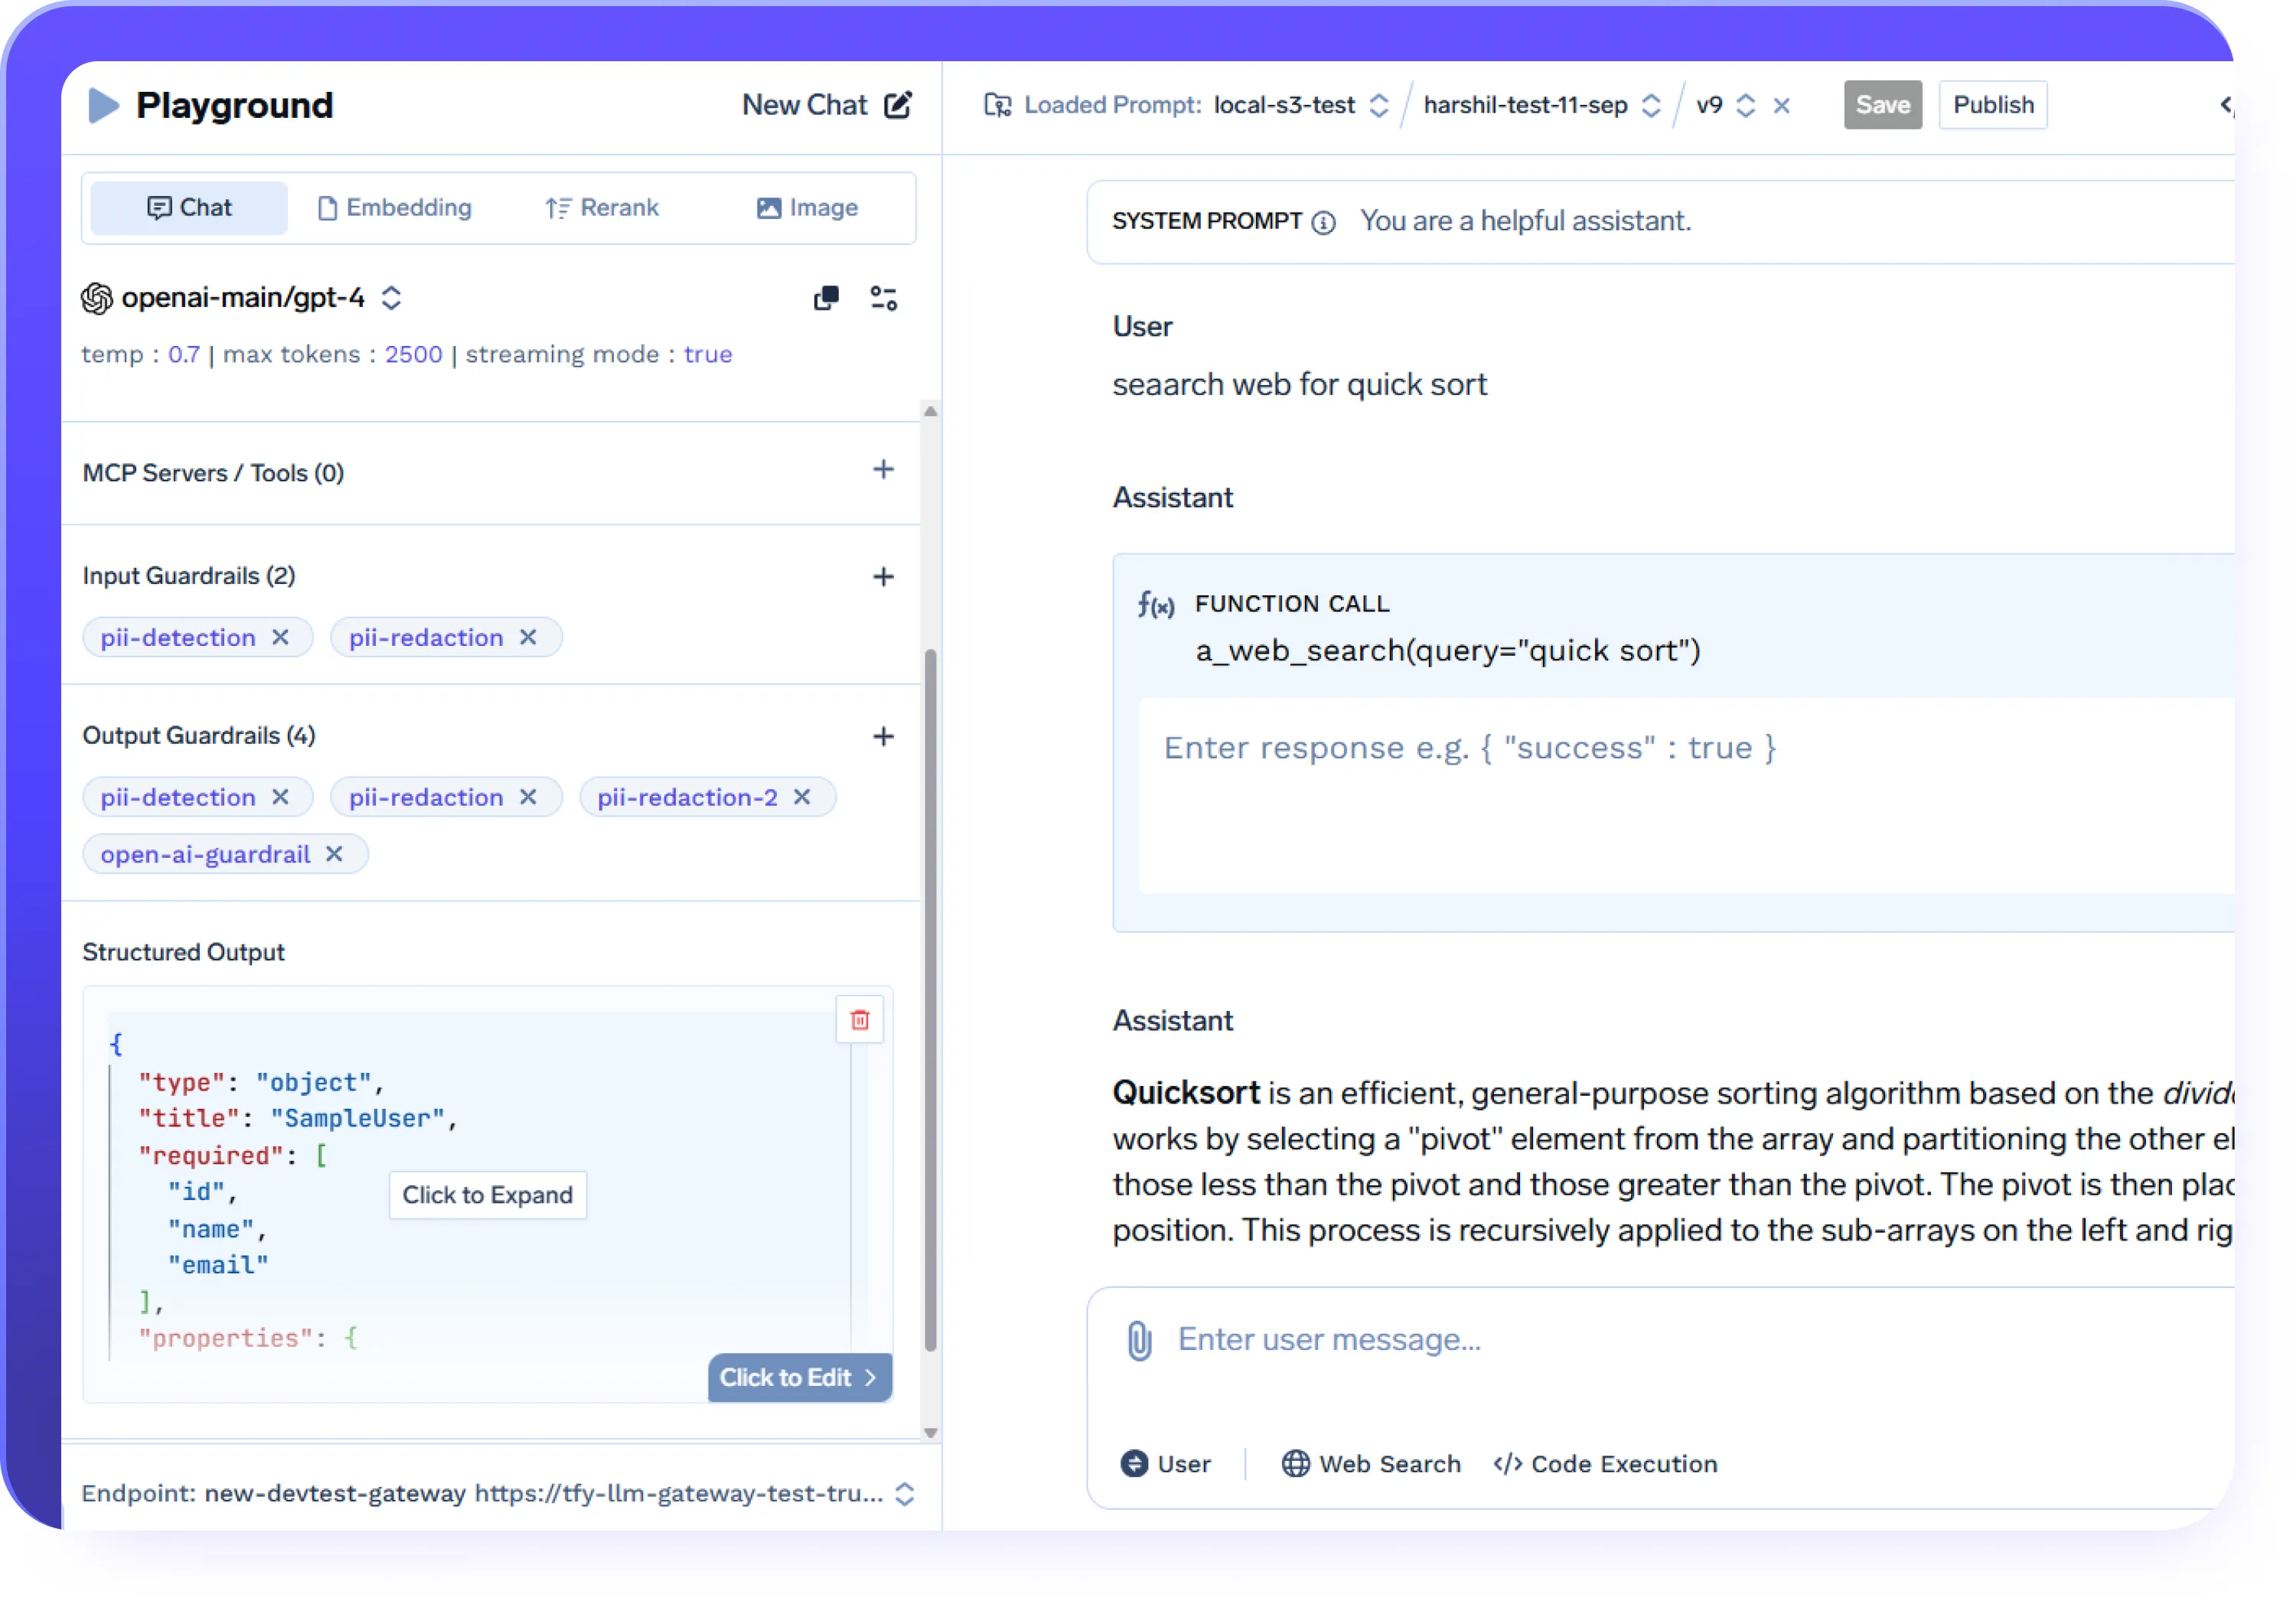Image resolution: width=2296 pixels, height=1607 pixels.
Task: Click the function call f(x) icon
Action: click(x=1155, y=604)
